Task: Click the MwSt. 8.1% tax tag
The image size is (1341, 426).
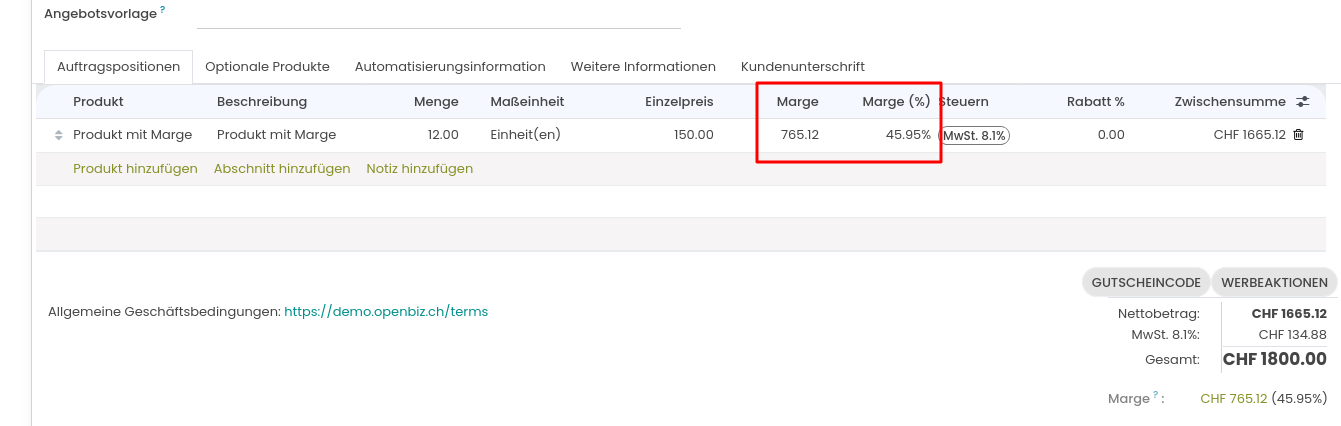Action: click(975, 135)
